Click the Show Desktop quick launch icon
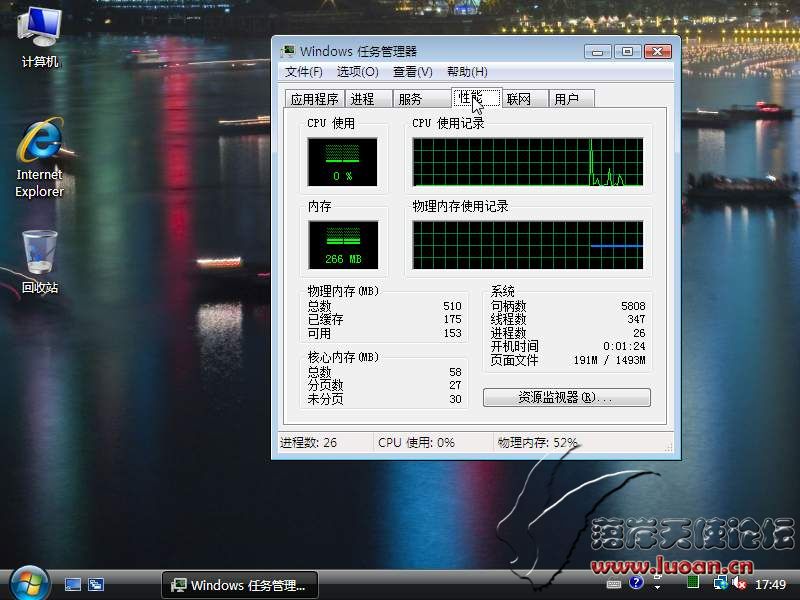 (72, 584)
